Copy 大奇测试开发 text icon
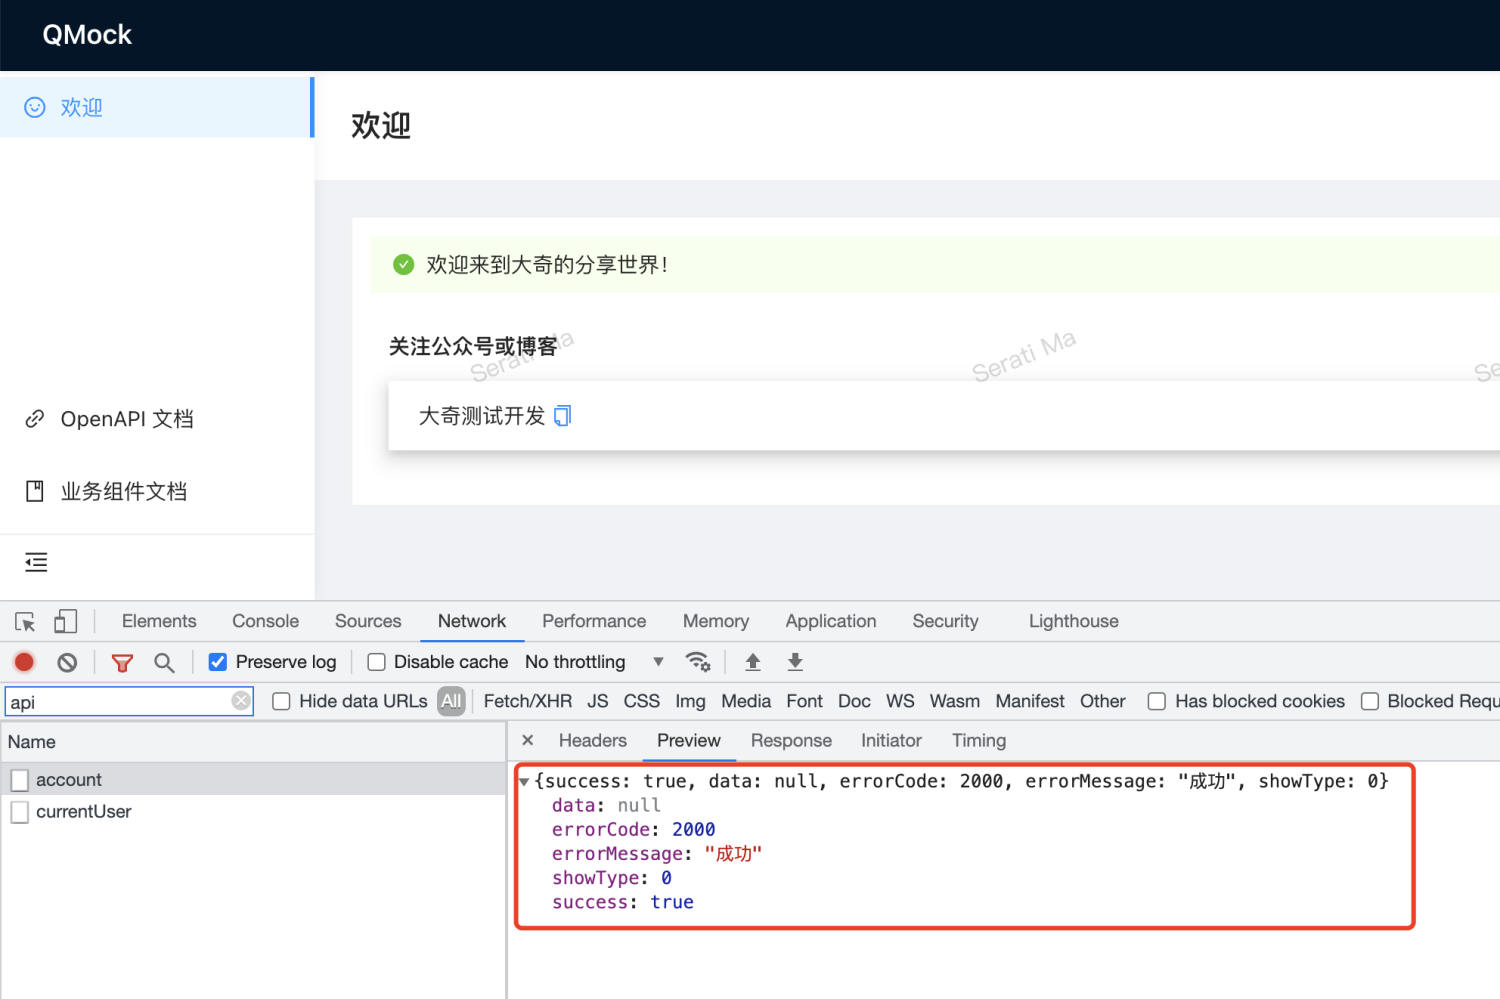This screenshot has width=1500, height=999. tap(563, 416)
